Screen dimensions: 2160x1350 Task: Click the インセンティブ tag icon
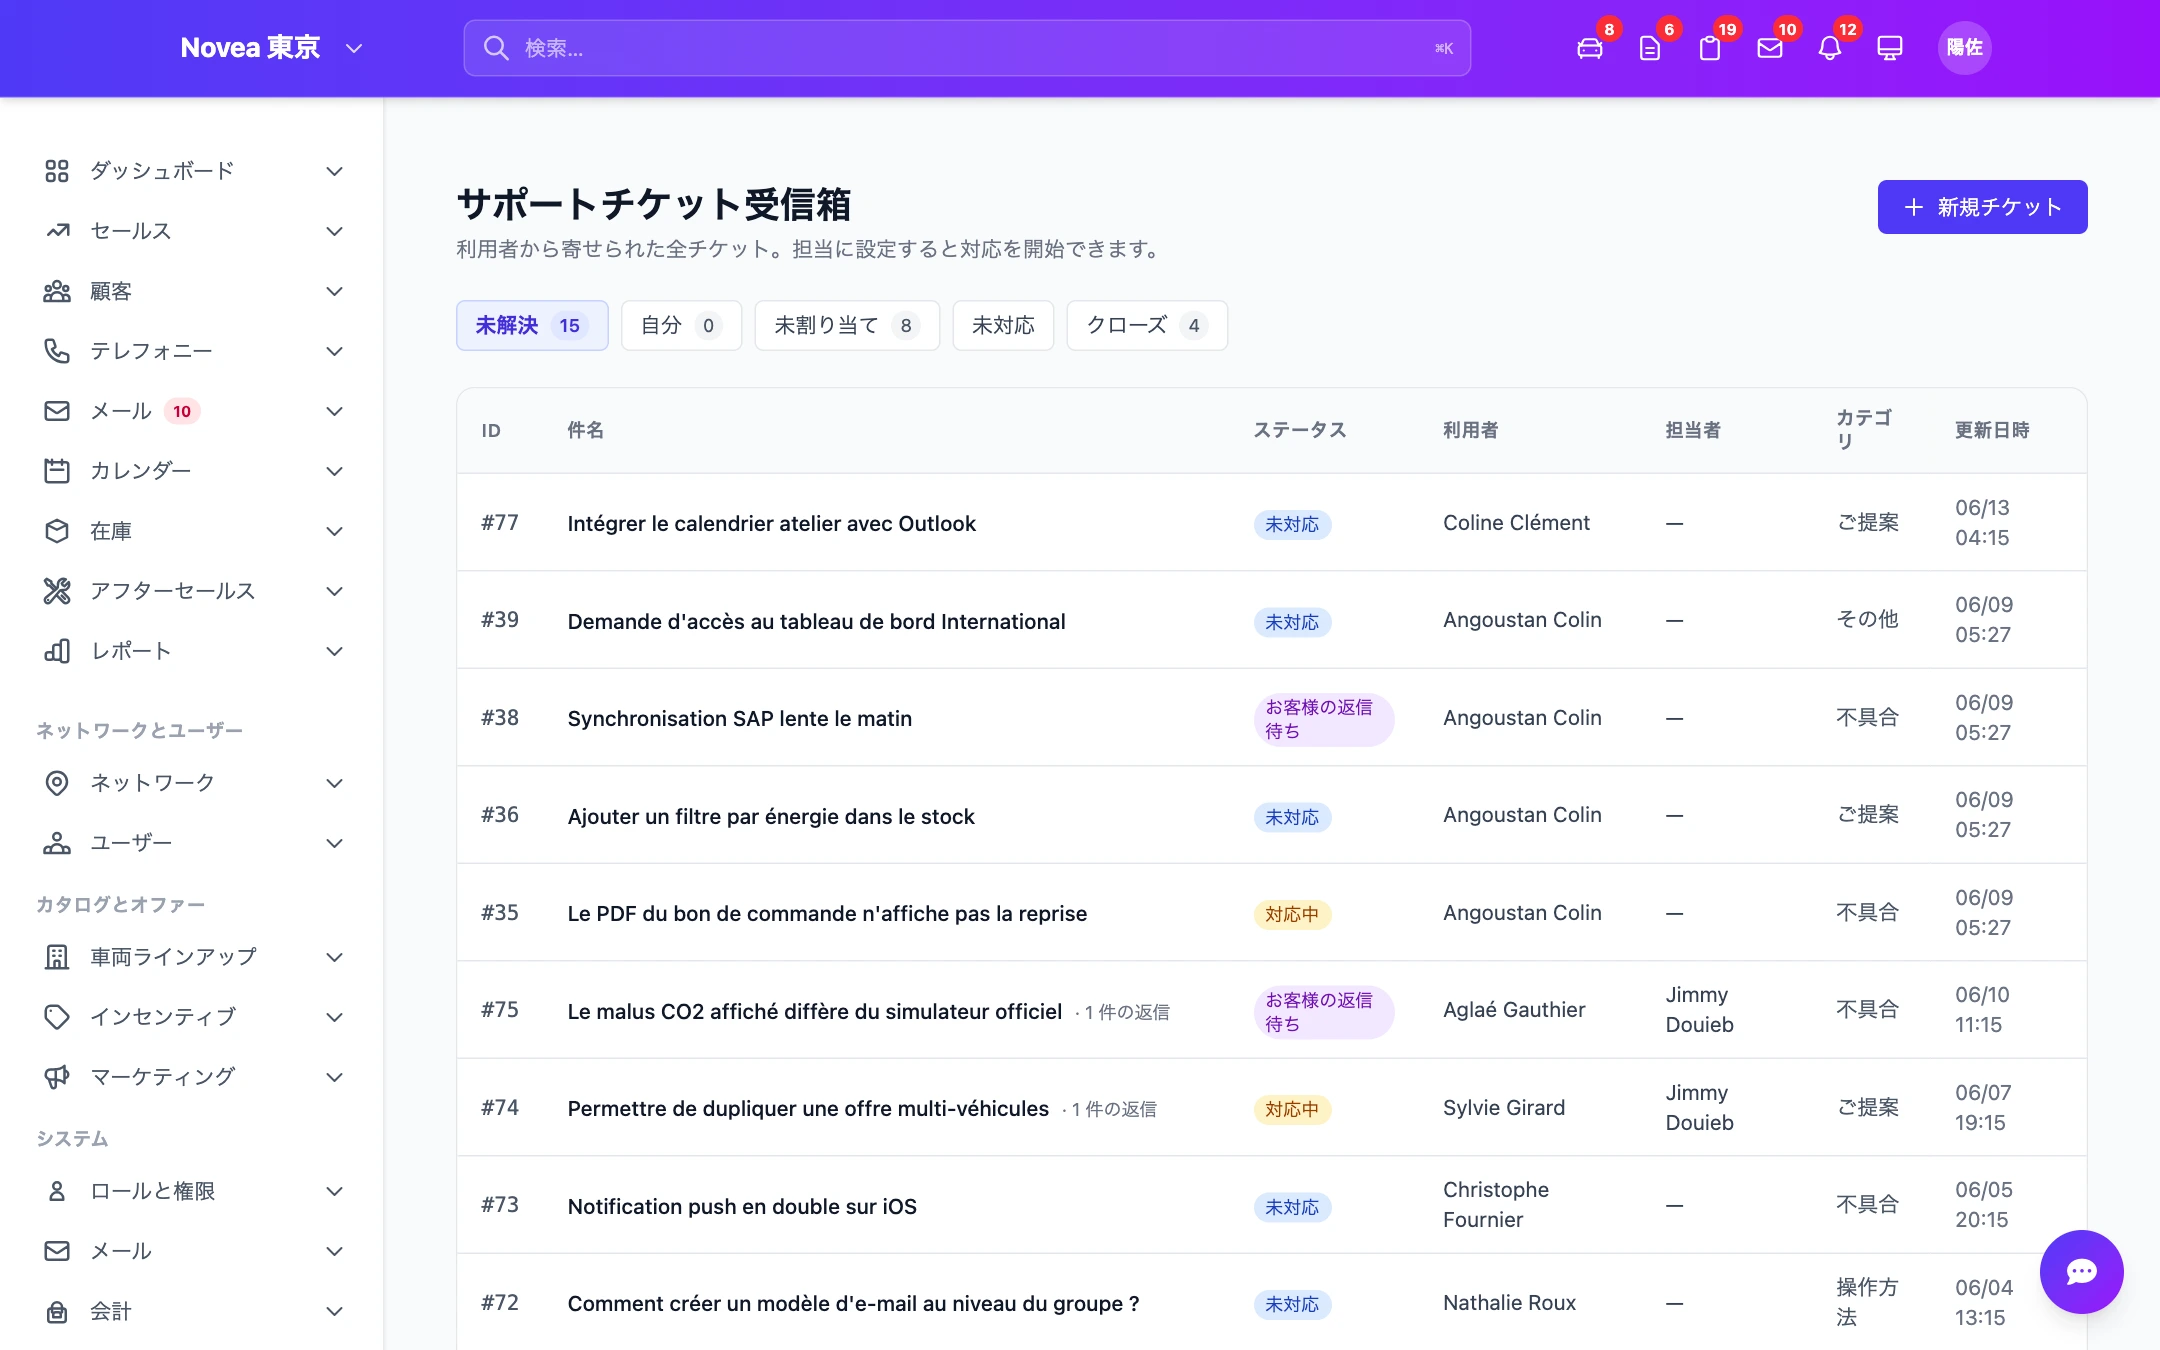pos(57,1017)
